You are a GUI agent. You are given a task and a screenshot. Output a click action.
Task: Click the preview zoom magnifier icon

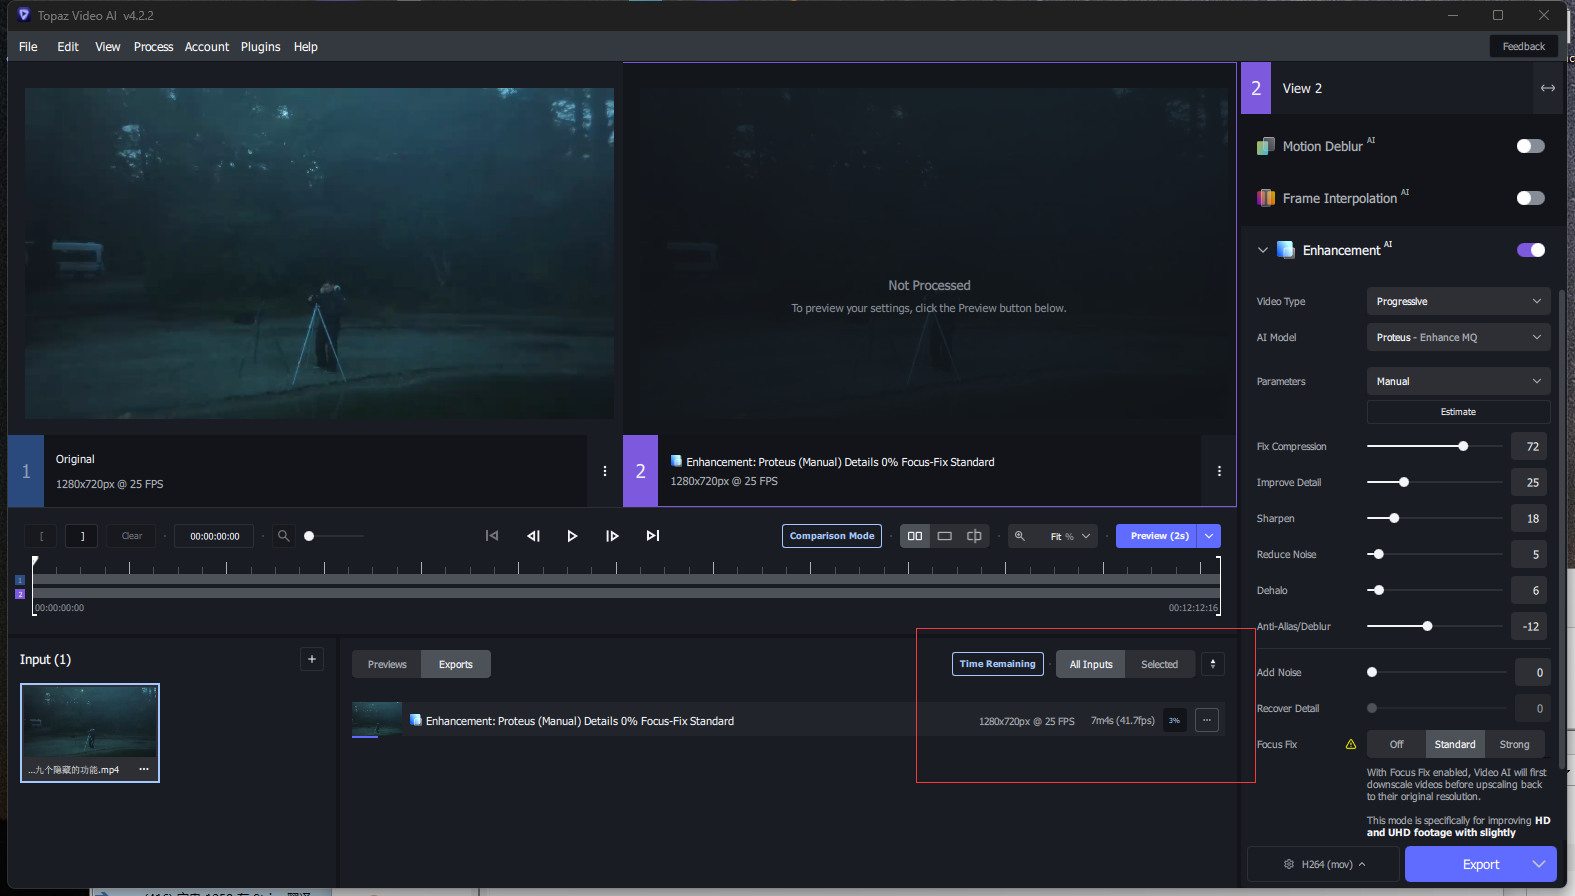tap(1020, 536)
